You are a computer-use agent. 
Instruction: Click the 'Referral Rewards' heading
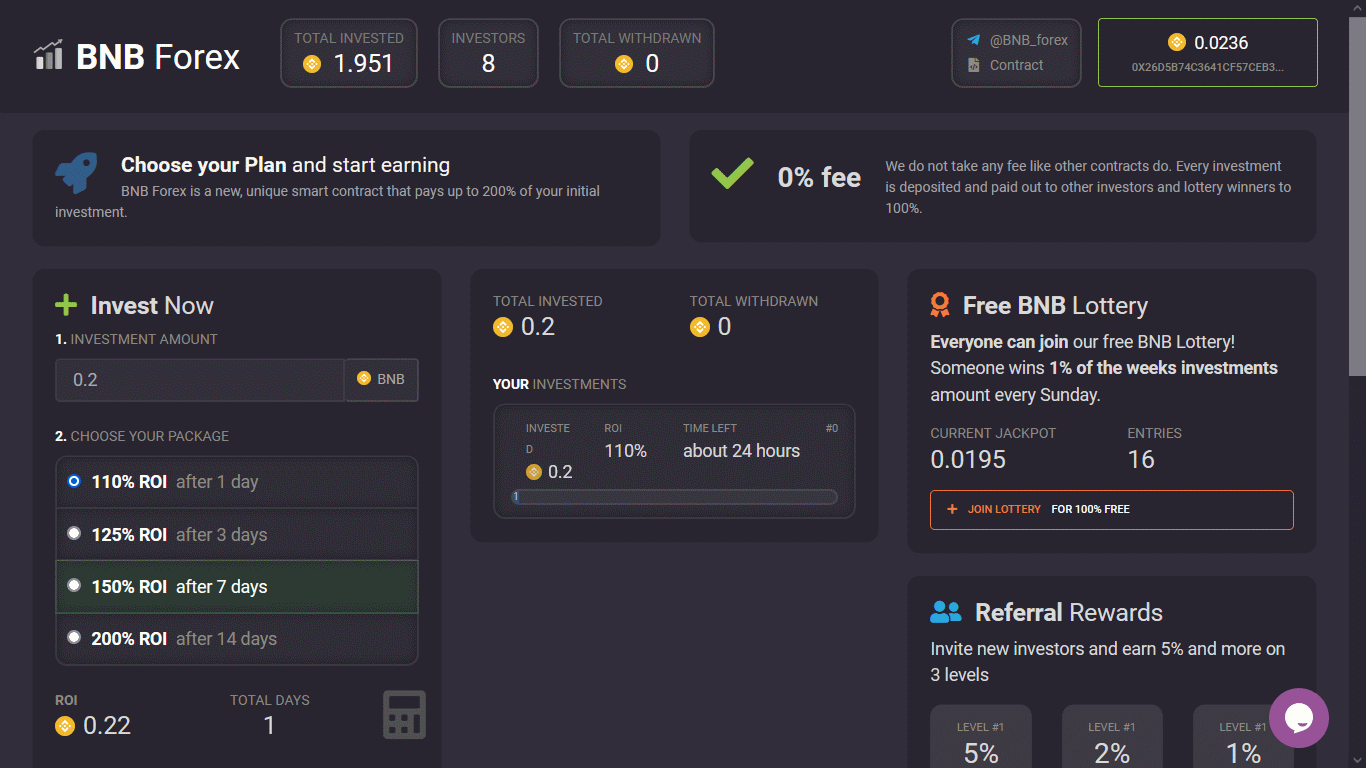tap(1069, 613)
